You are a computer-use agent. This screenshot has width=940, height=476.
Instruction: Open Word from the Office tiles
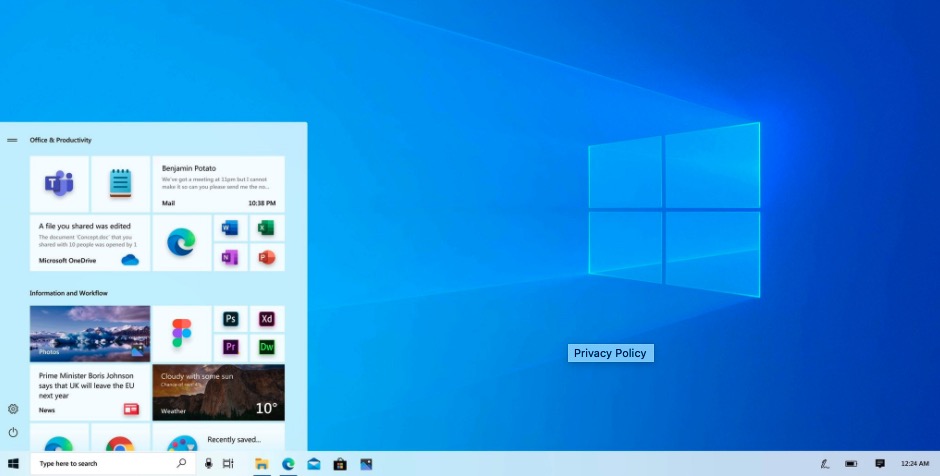230,228
